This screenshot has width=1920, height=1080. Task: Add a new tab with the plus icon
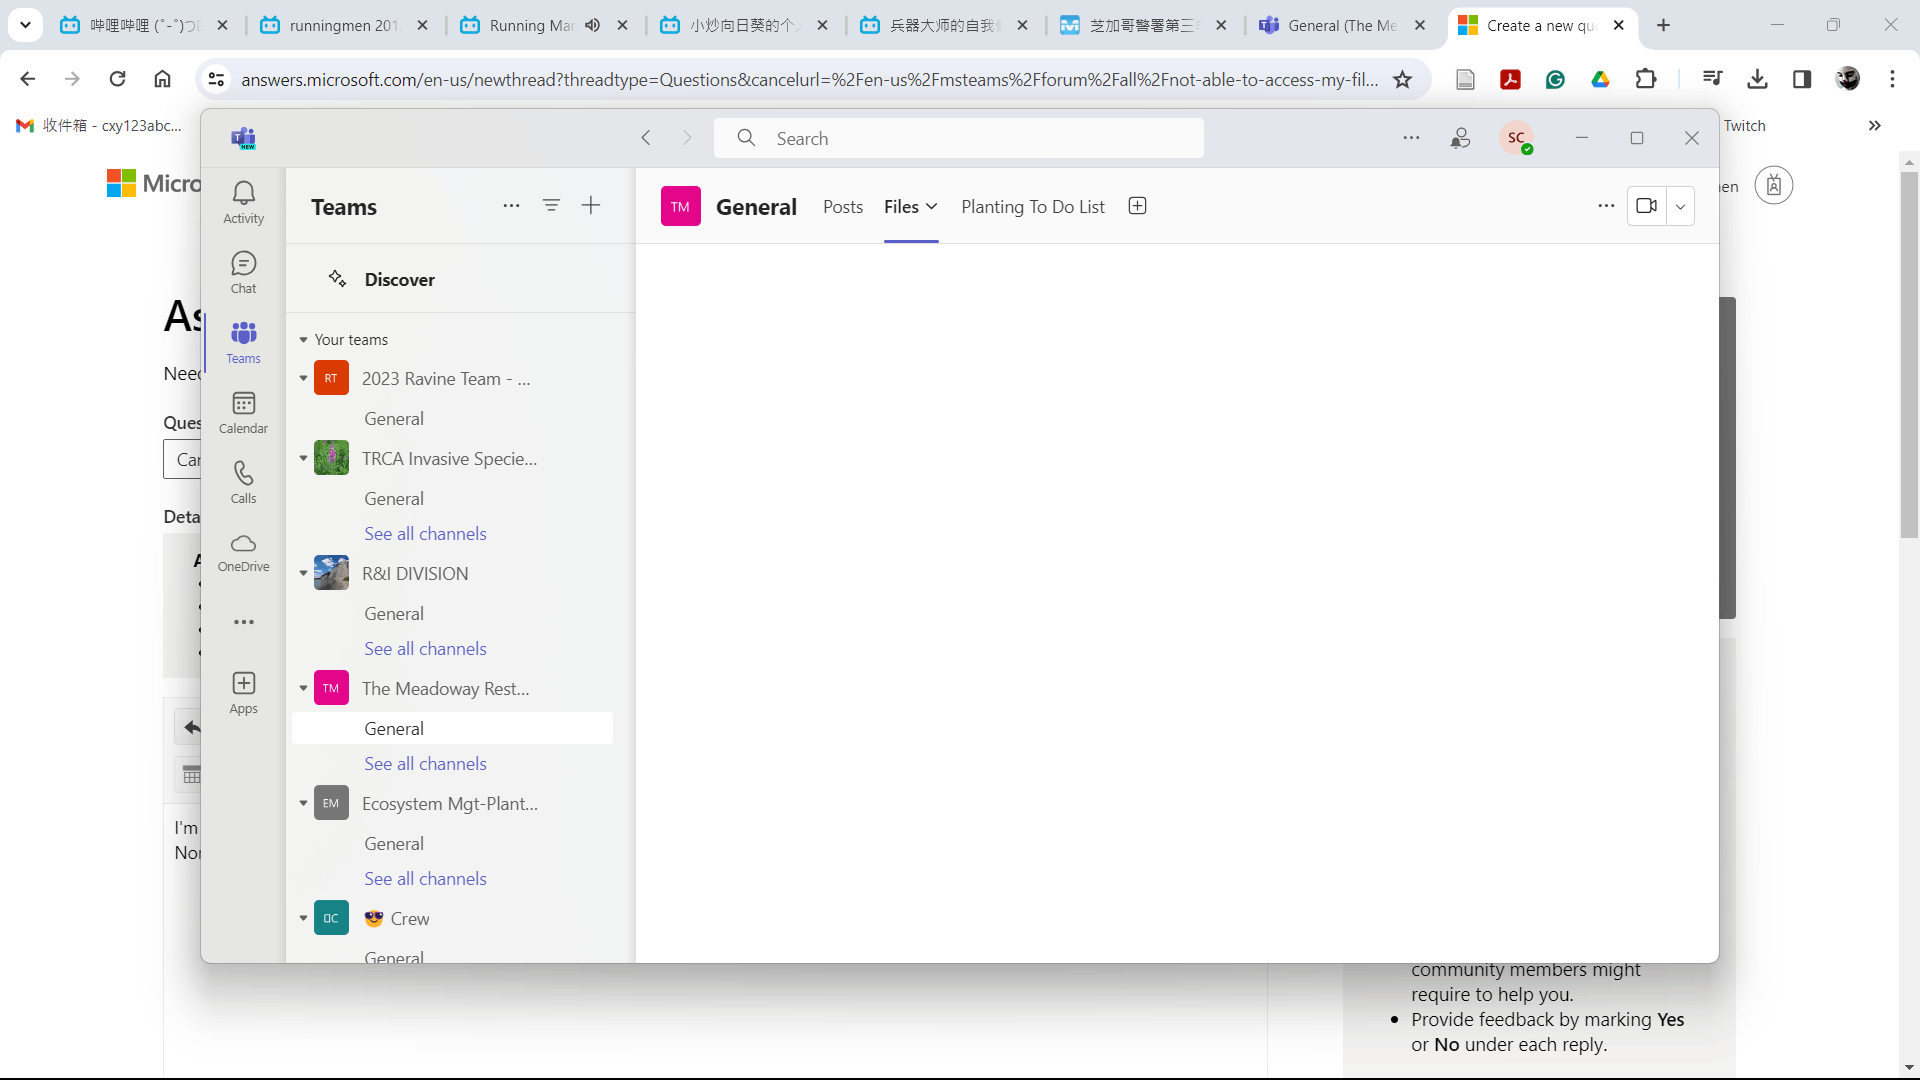point(1137,206)
